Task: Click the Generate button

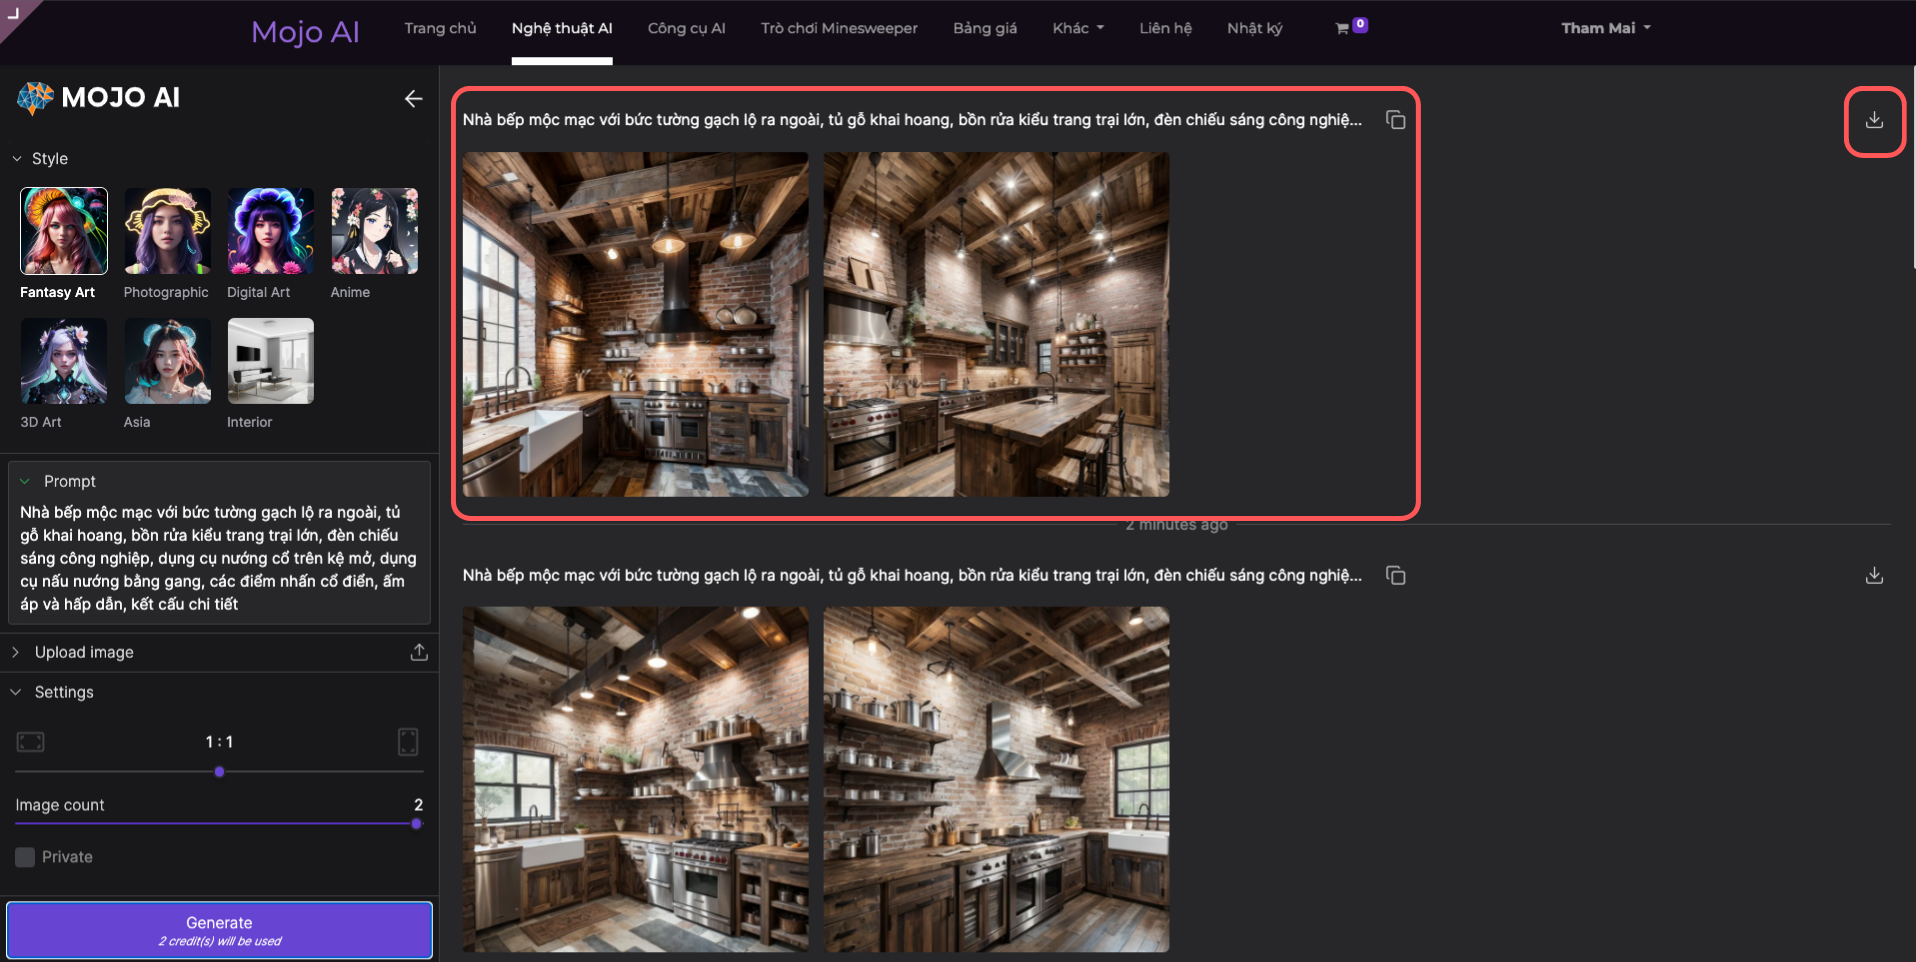Action: coord(219,930)
